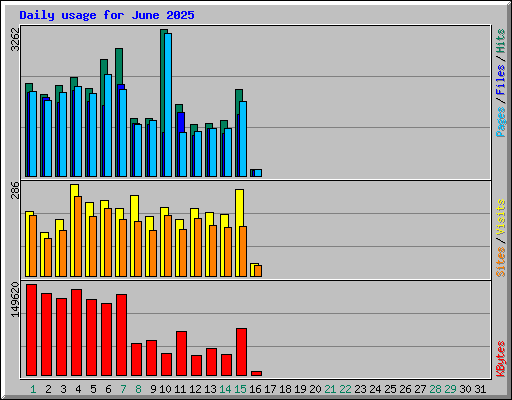Click day 21 on the date axis
Image resolution: width=512 pixels, height=400 pixels.
point(330,389)
